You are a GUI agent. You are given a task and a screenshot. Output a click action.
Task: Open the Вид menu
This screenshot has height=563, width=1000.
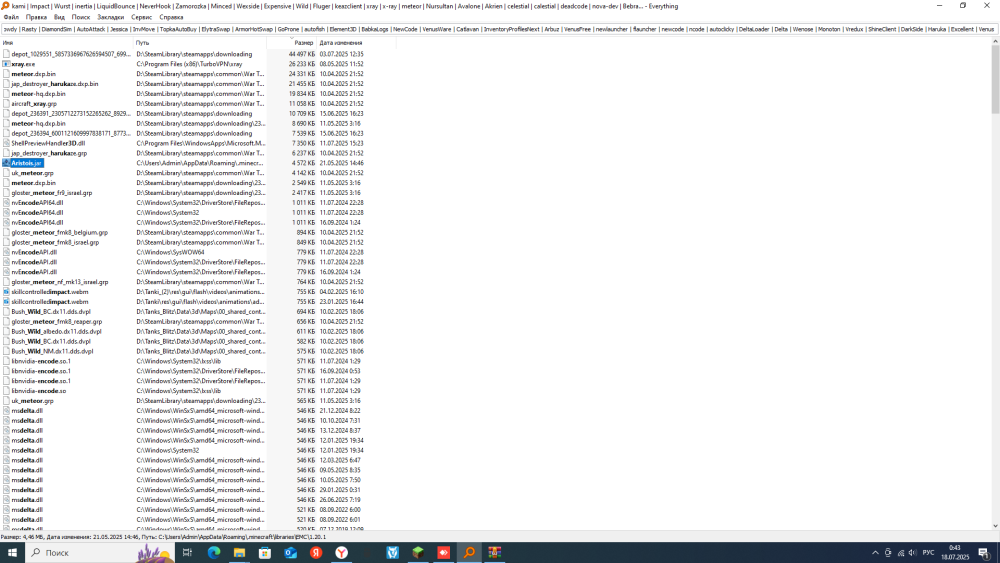59,17
